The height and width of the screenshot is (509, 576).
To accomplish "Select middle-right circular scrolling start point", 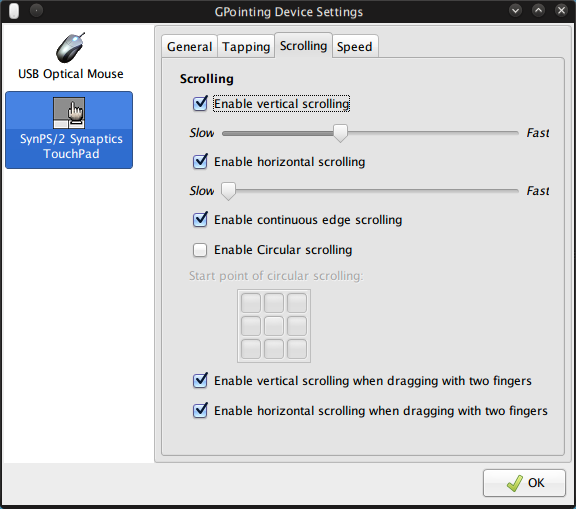I will coord(297,326).
